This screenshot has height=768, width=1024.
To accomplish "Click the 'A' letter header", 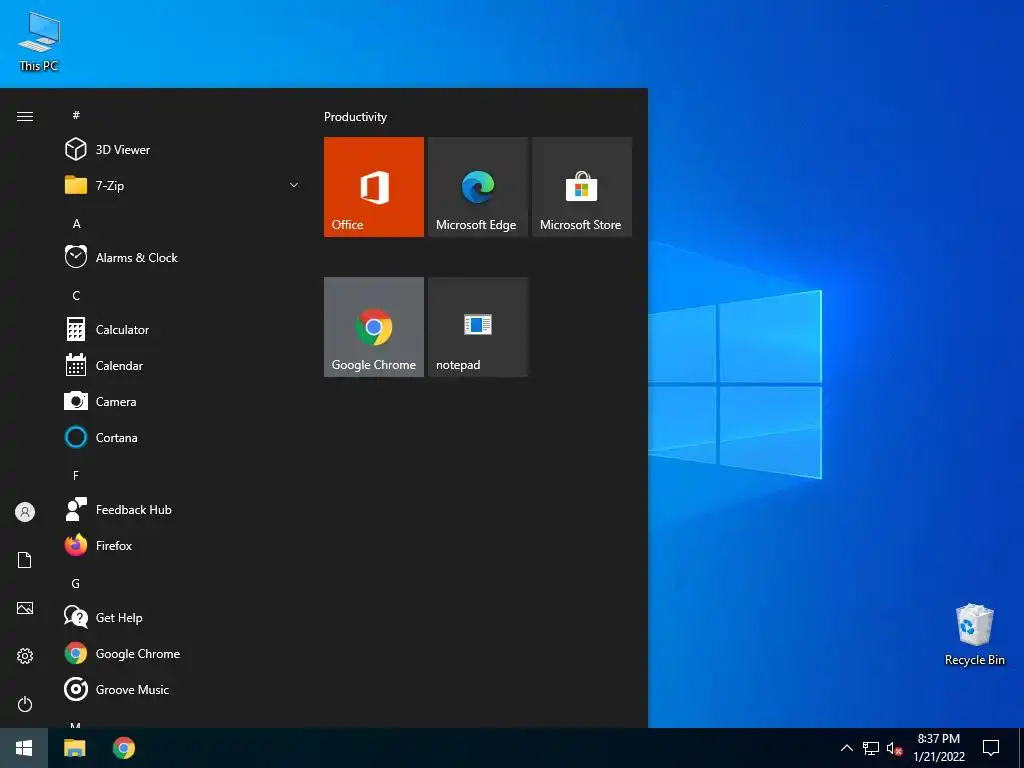I will point(76,224).
